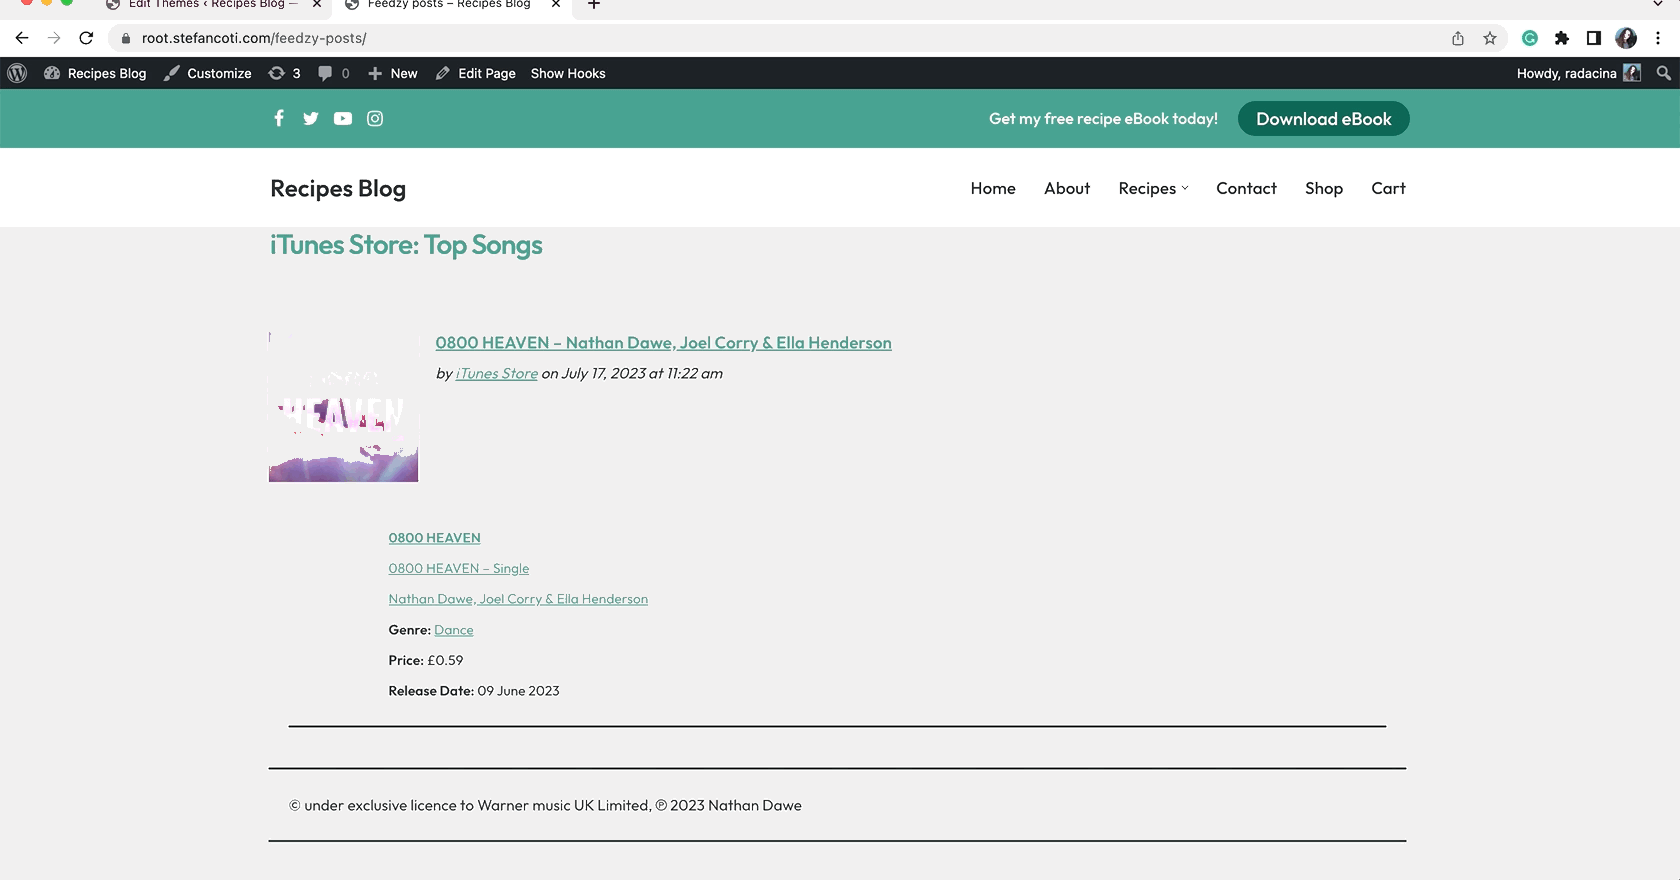This screenshot has height=880, width=1680.
Task: Open the About page from navigation
Action: [x=1067, y=188]
